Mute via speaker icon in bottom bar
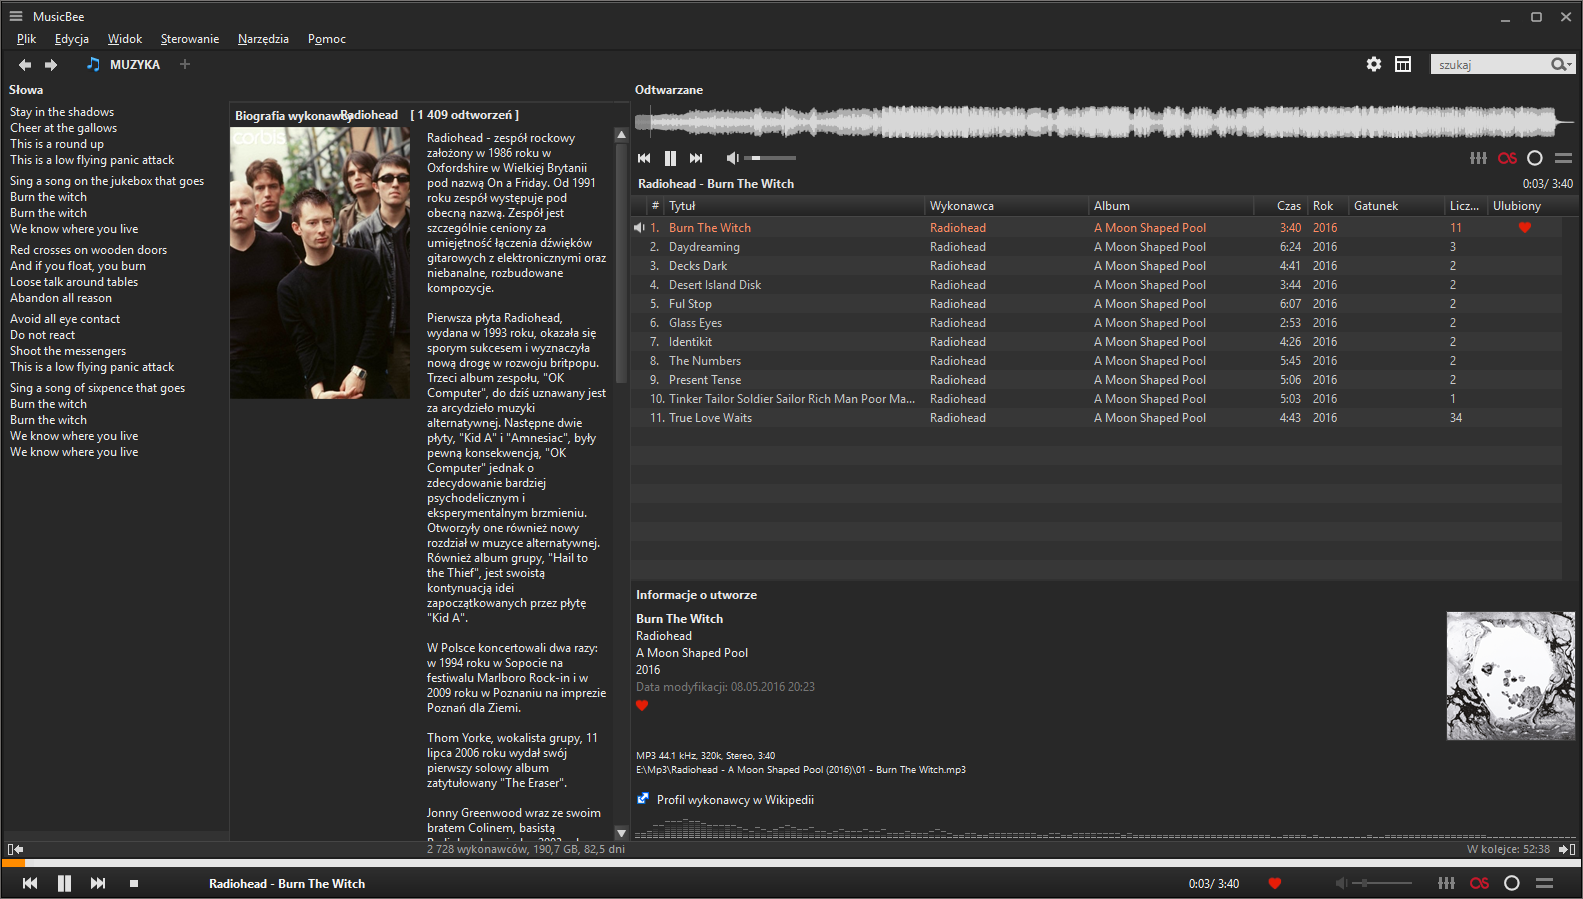 point(1341,883)
